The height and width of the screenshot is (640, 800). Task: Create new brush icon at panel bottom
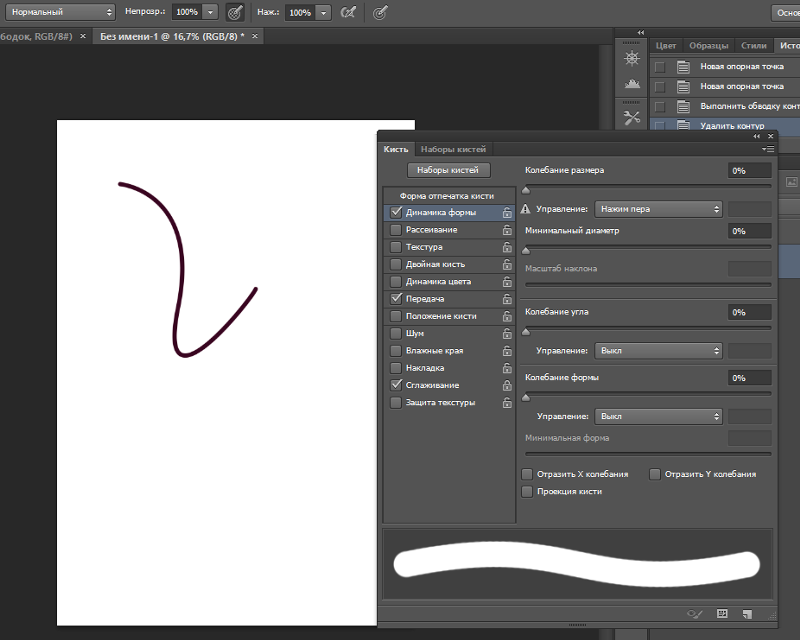(x=746, y=613)
